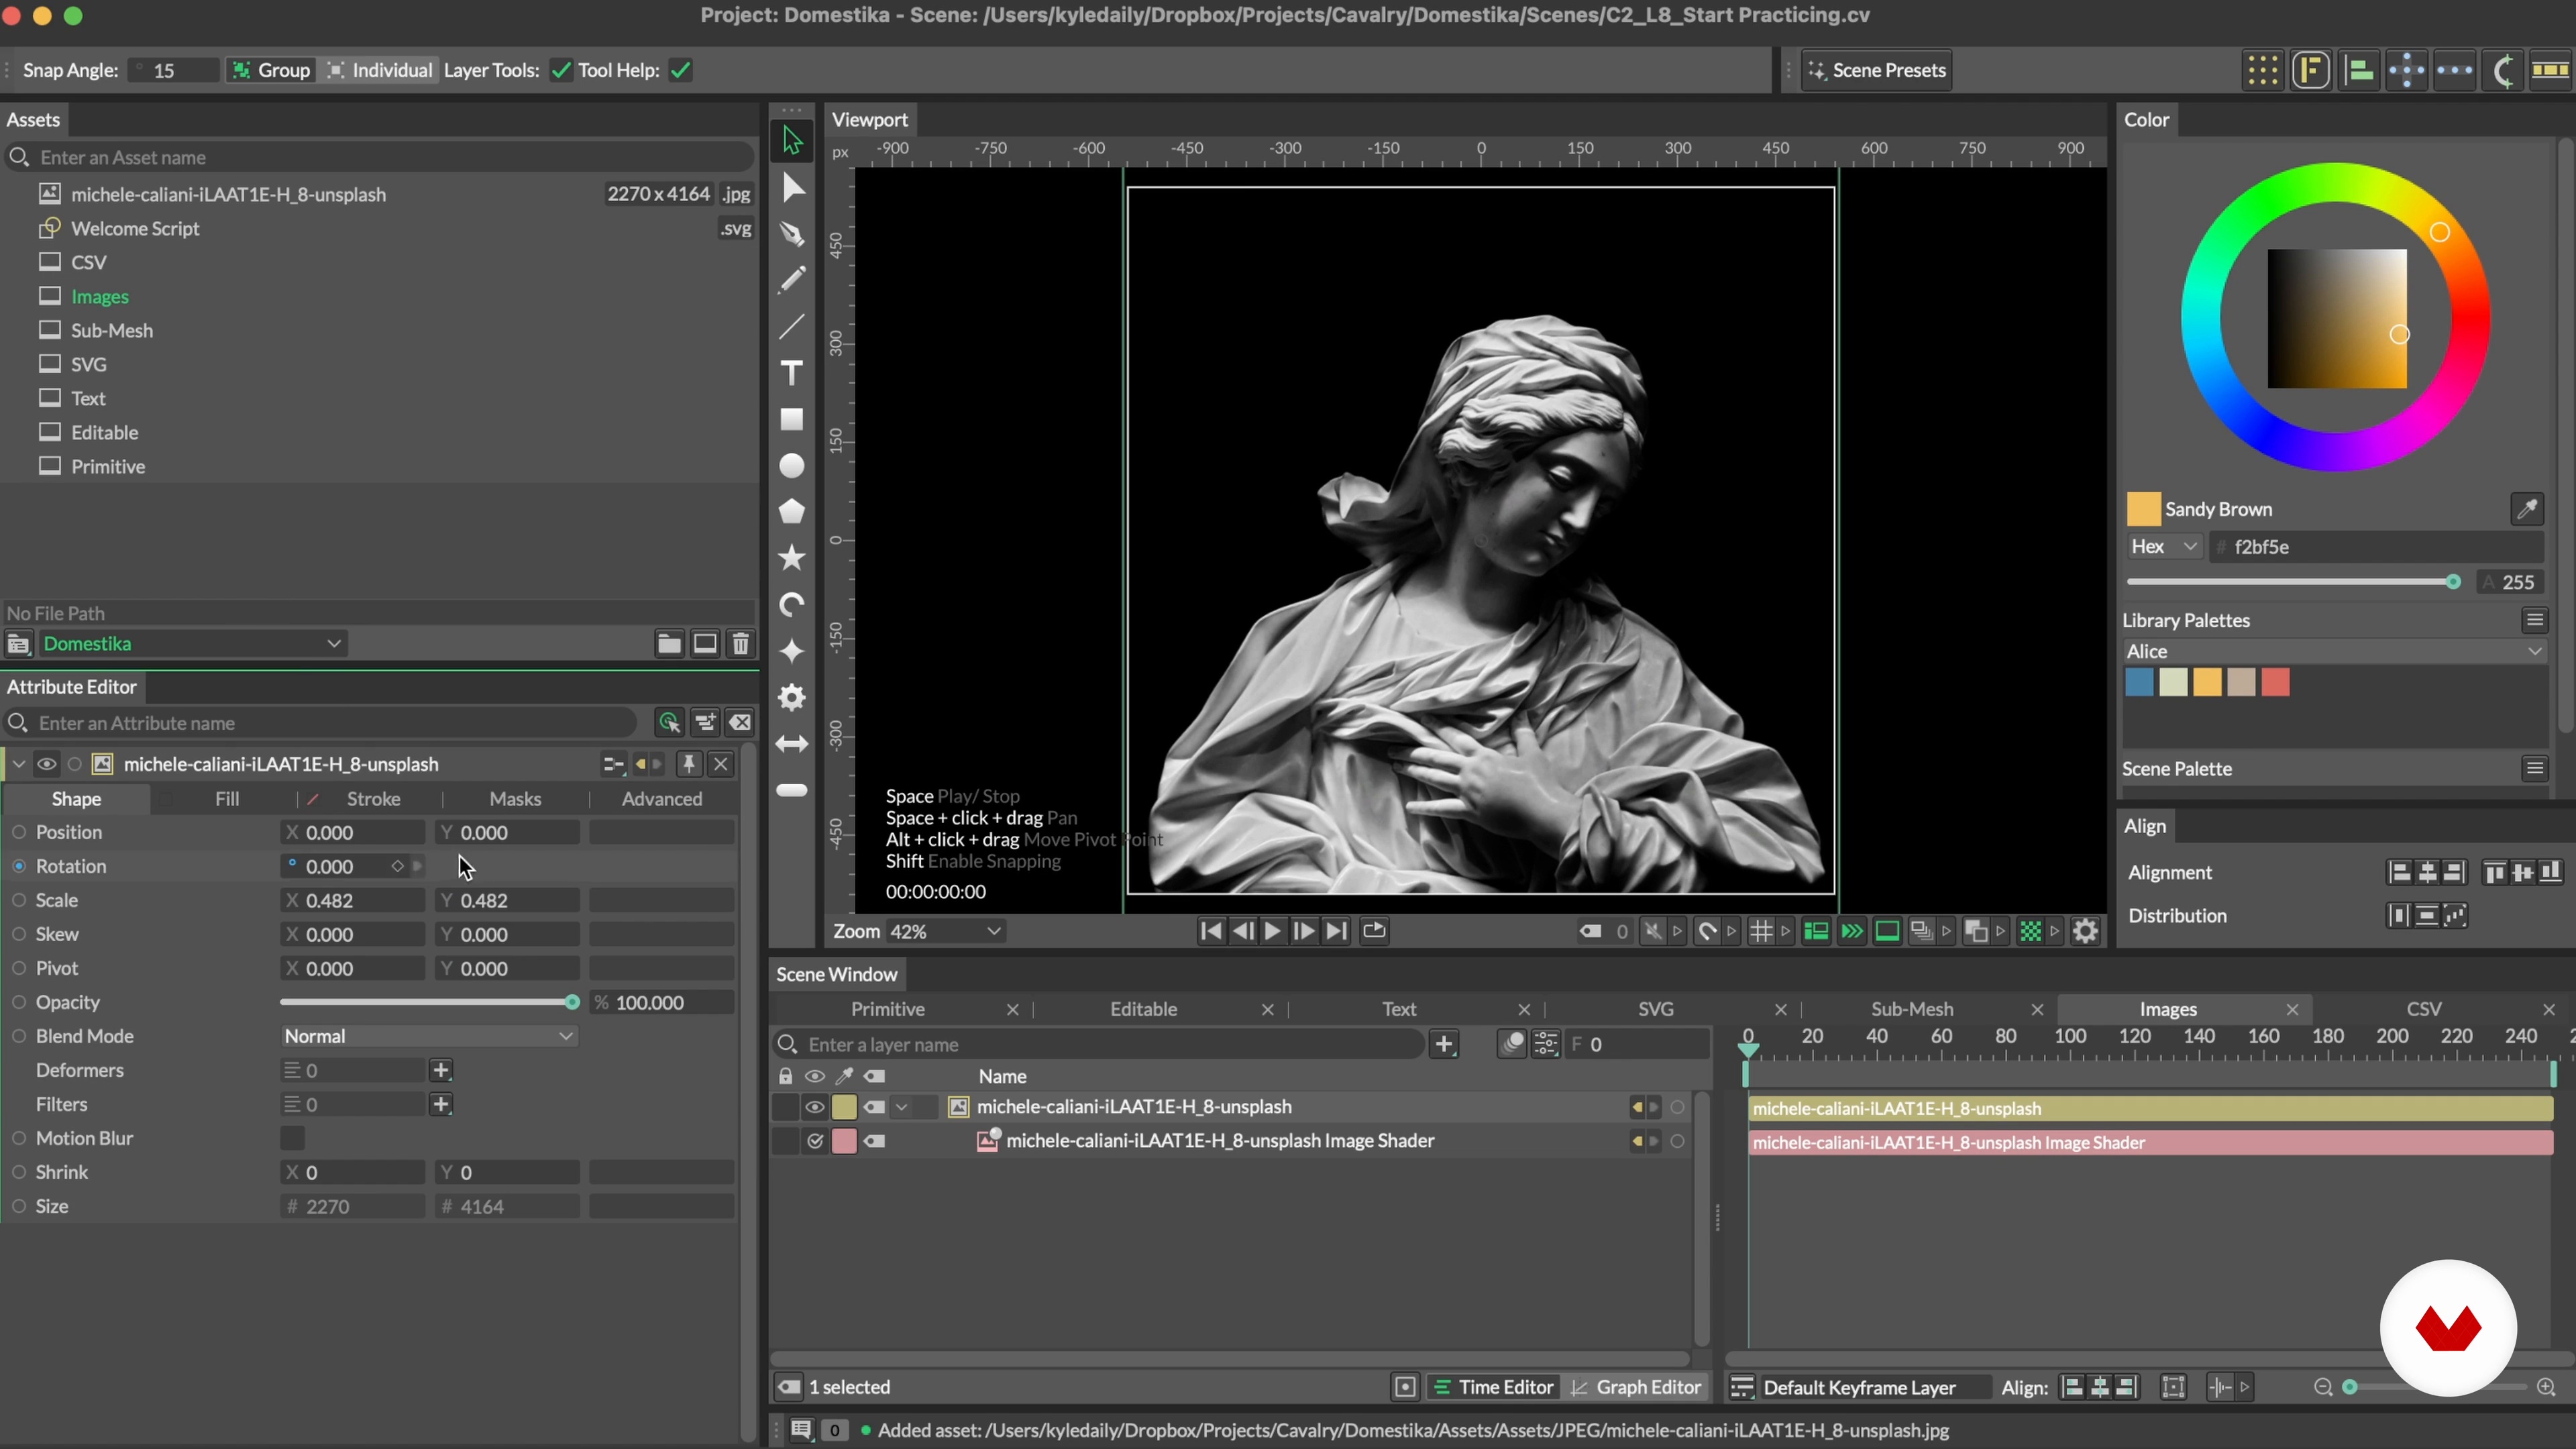Switch to Graph Editor
The width and height of the screenshot is (2576, 1449).
point(1636,1387)
